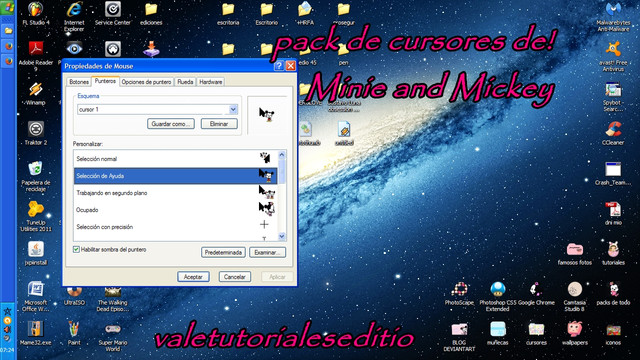The height and width of the screenshot is (360, 640).
Task: Open the Photoshop CS5 Extended shortcut
Action: pos(498,297)
